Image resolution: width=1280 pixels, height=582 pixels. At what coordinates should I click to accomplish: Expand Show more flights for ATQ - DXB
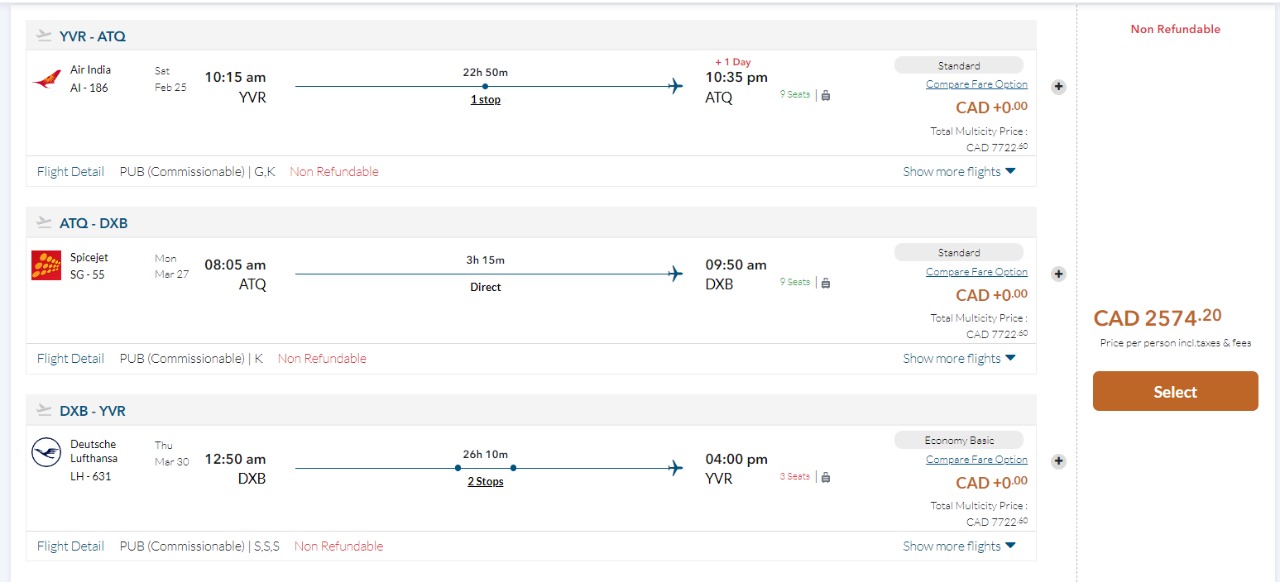coord(959,358)
